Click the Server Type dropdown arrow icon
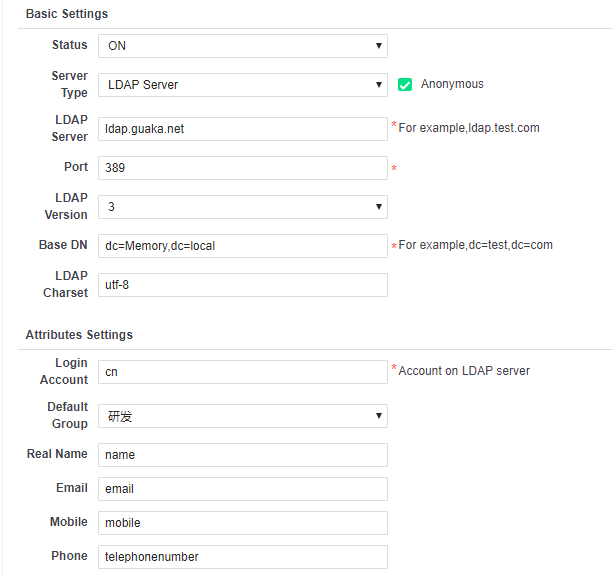This screenshot has height=574, width=613. pyautogui.click(x=378, y=85)
